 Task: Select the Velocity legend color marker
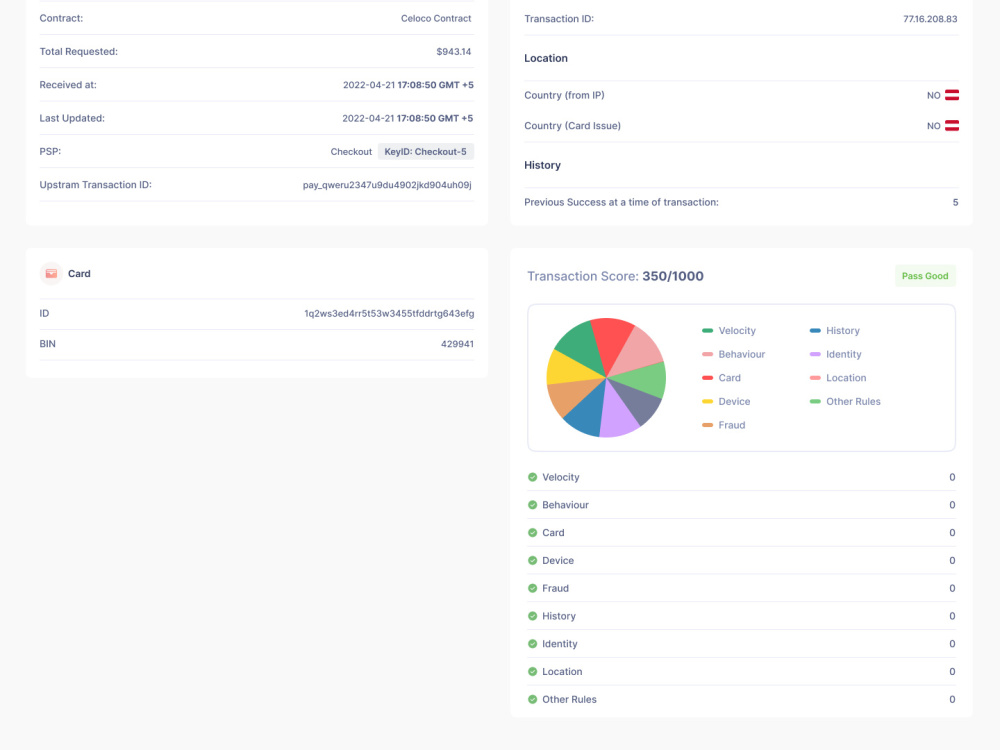[707, 330]
